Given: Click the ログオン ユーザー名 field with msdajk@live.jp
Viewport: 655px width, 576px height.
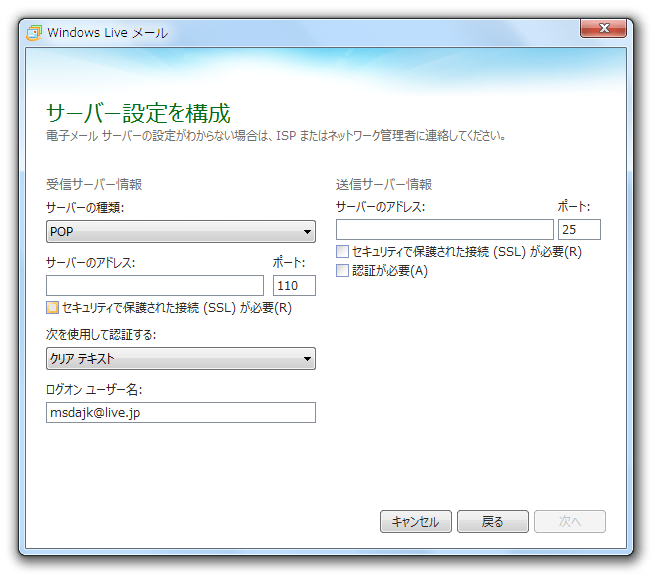Looking at the screenshot, I should (180, 413).
